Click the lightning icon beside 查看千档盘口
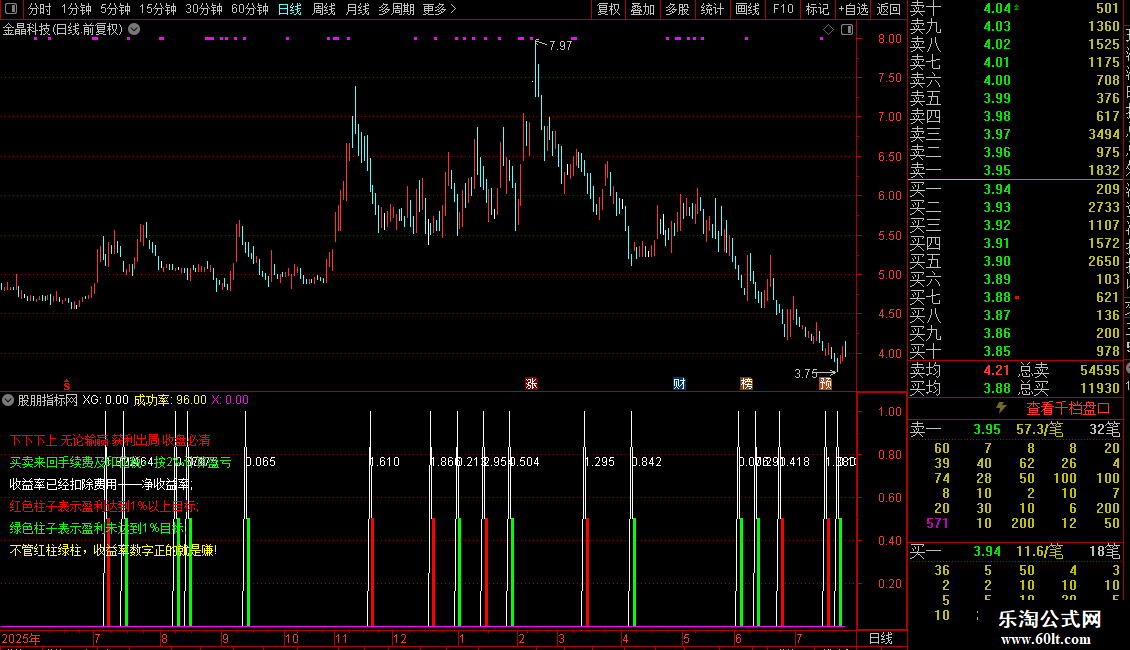 (x=1001, y=407)
